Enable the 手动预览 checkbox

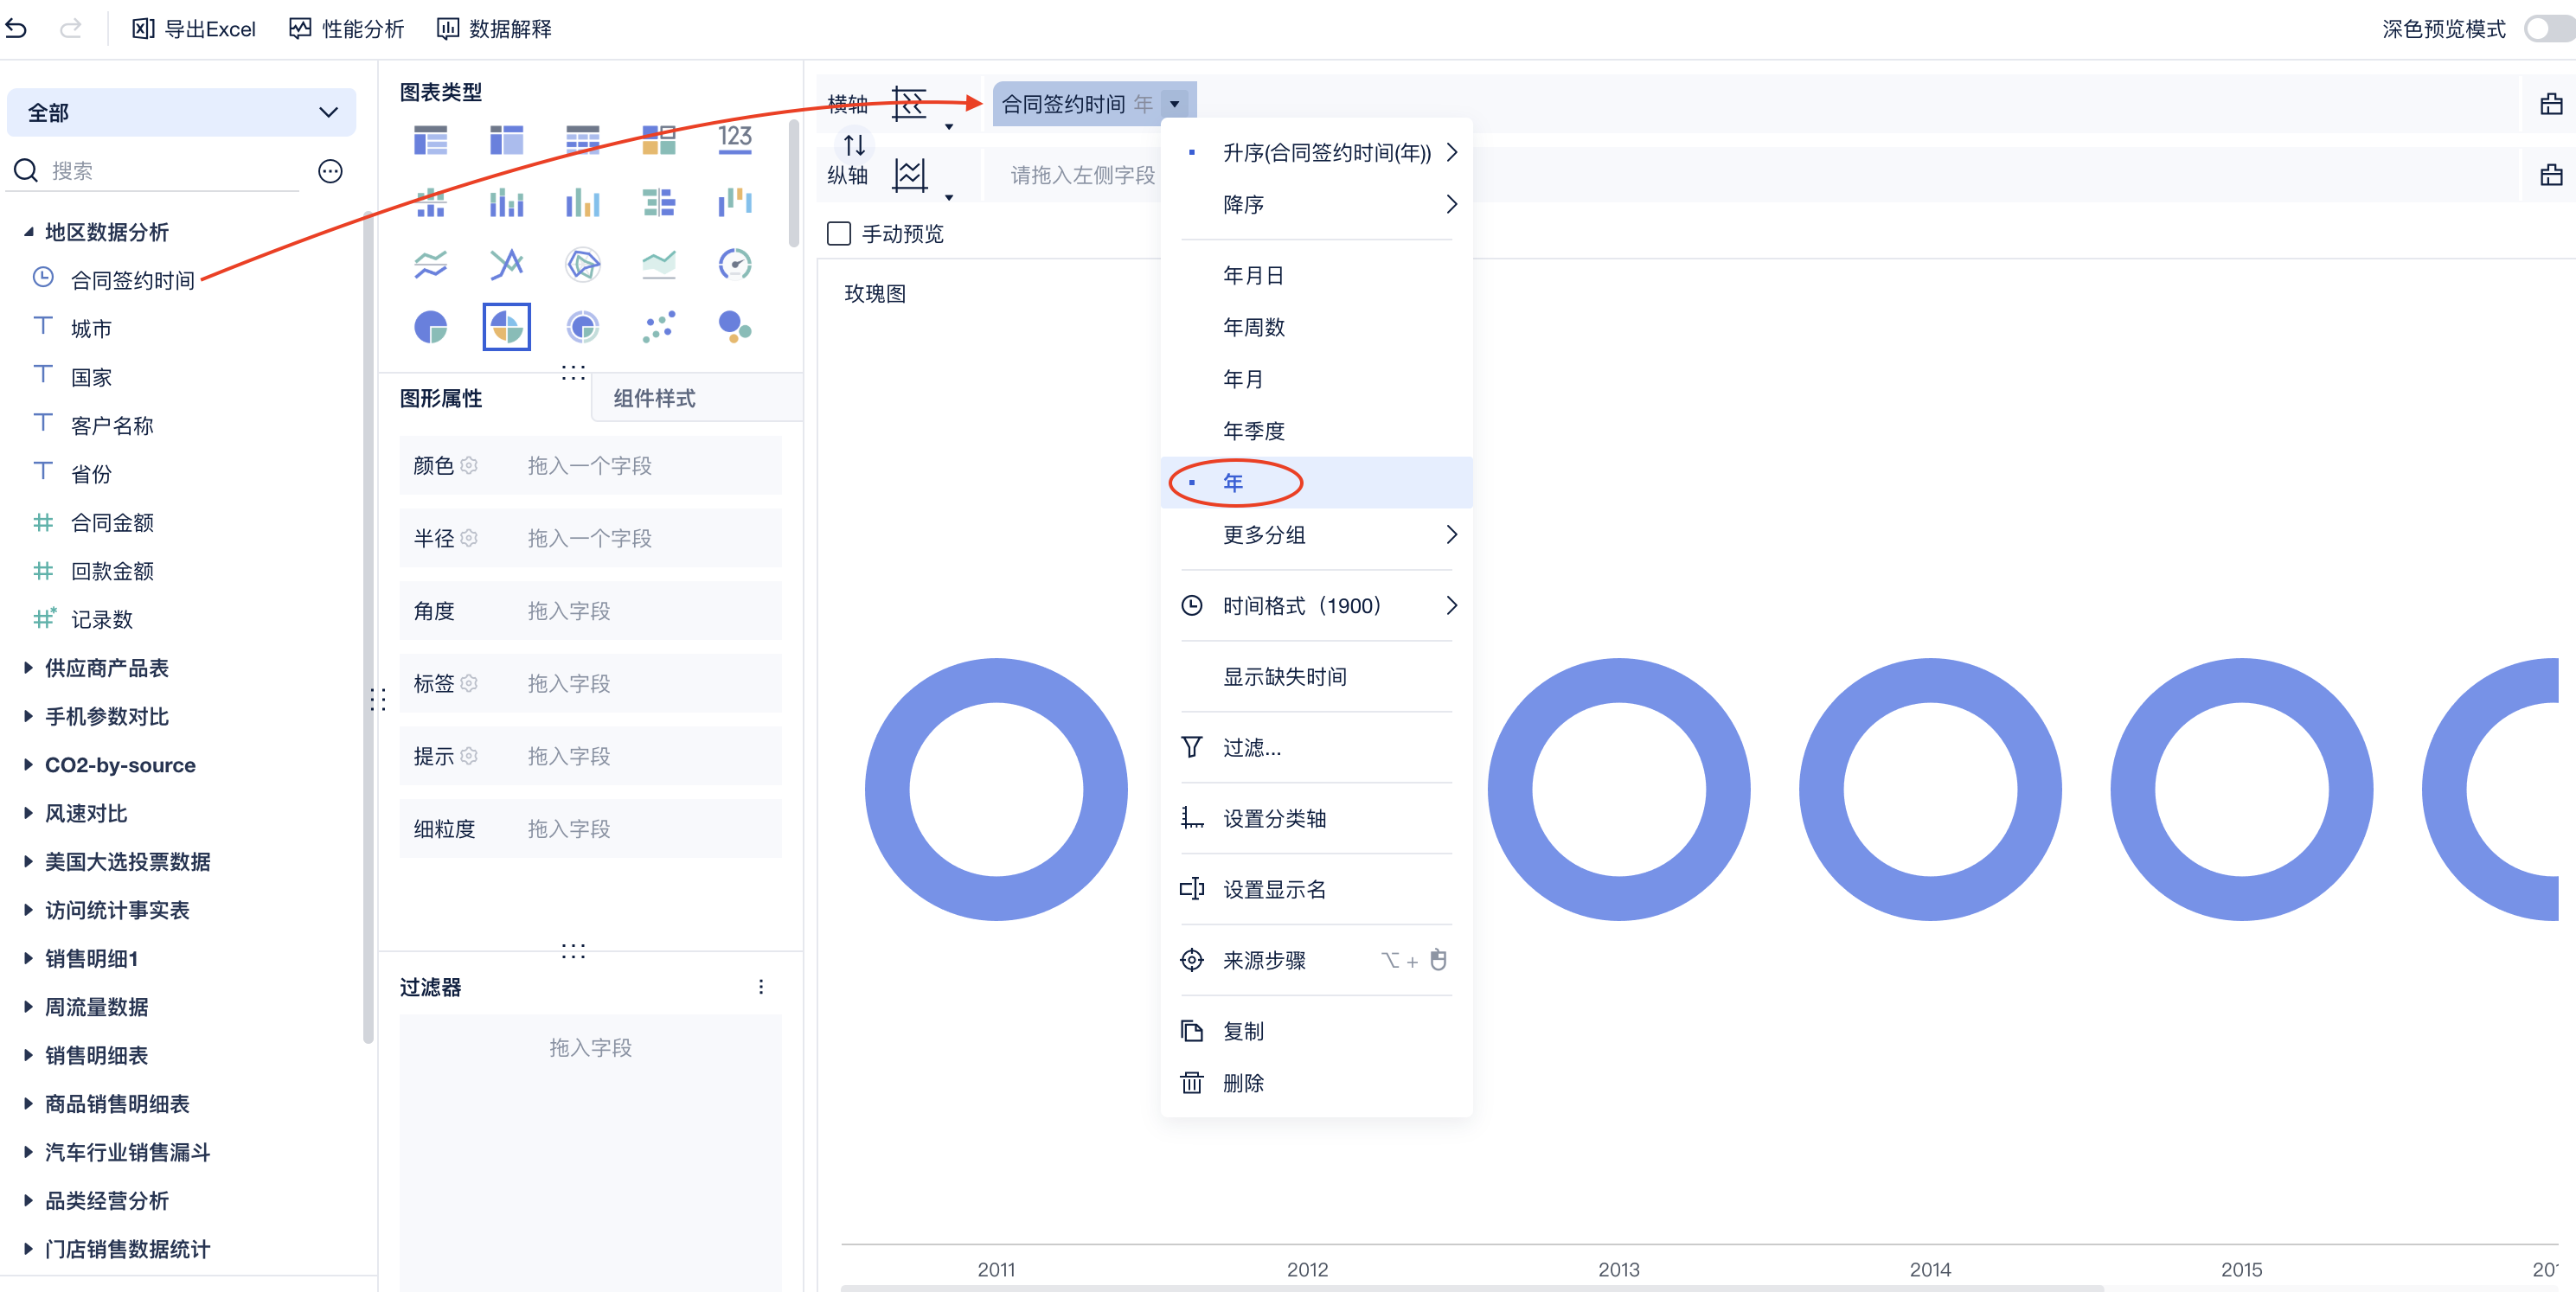coord(839,234)
